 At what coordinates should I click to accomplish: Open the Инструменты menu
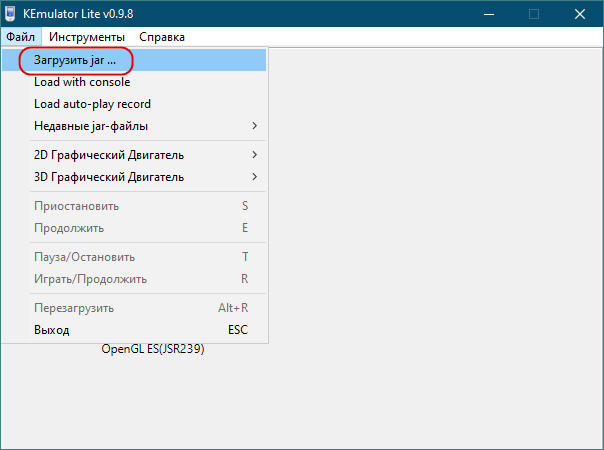[x=87, y=37]
